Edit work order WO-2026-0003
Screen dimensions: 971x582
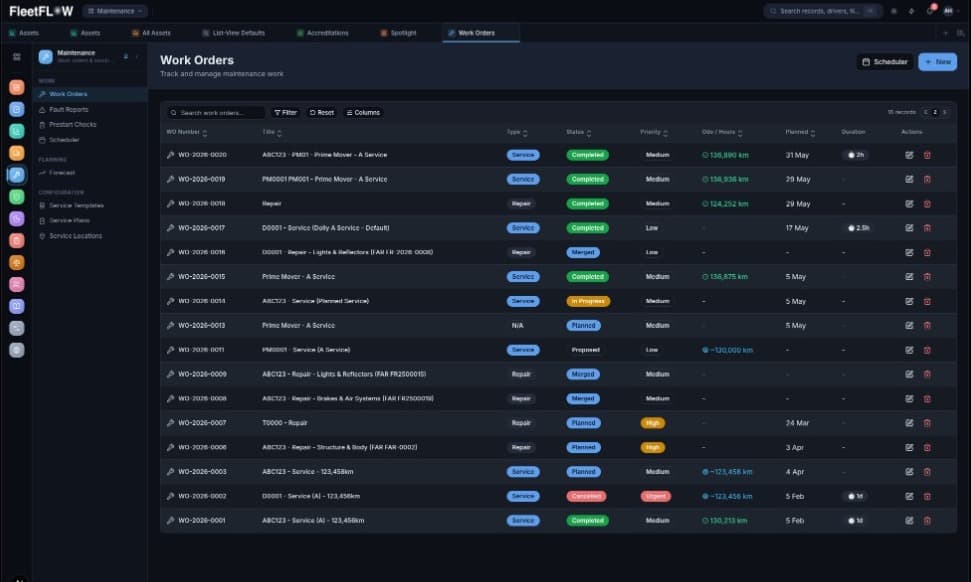click(x=909, y=472)
